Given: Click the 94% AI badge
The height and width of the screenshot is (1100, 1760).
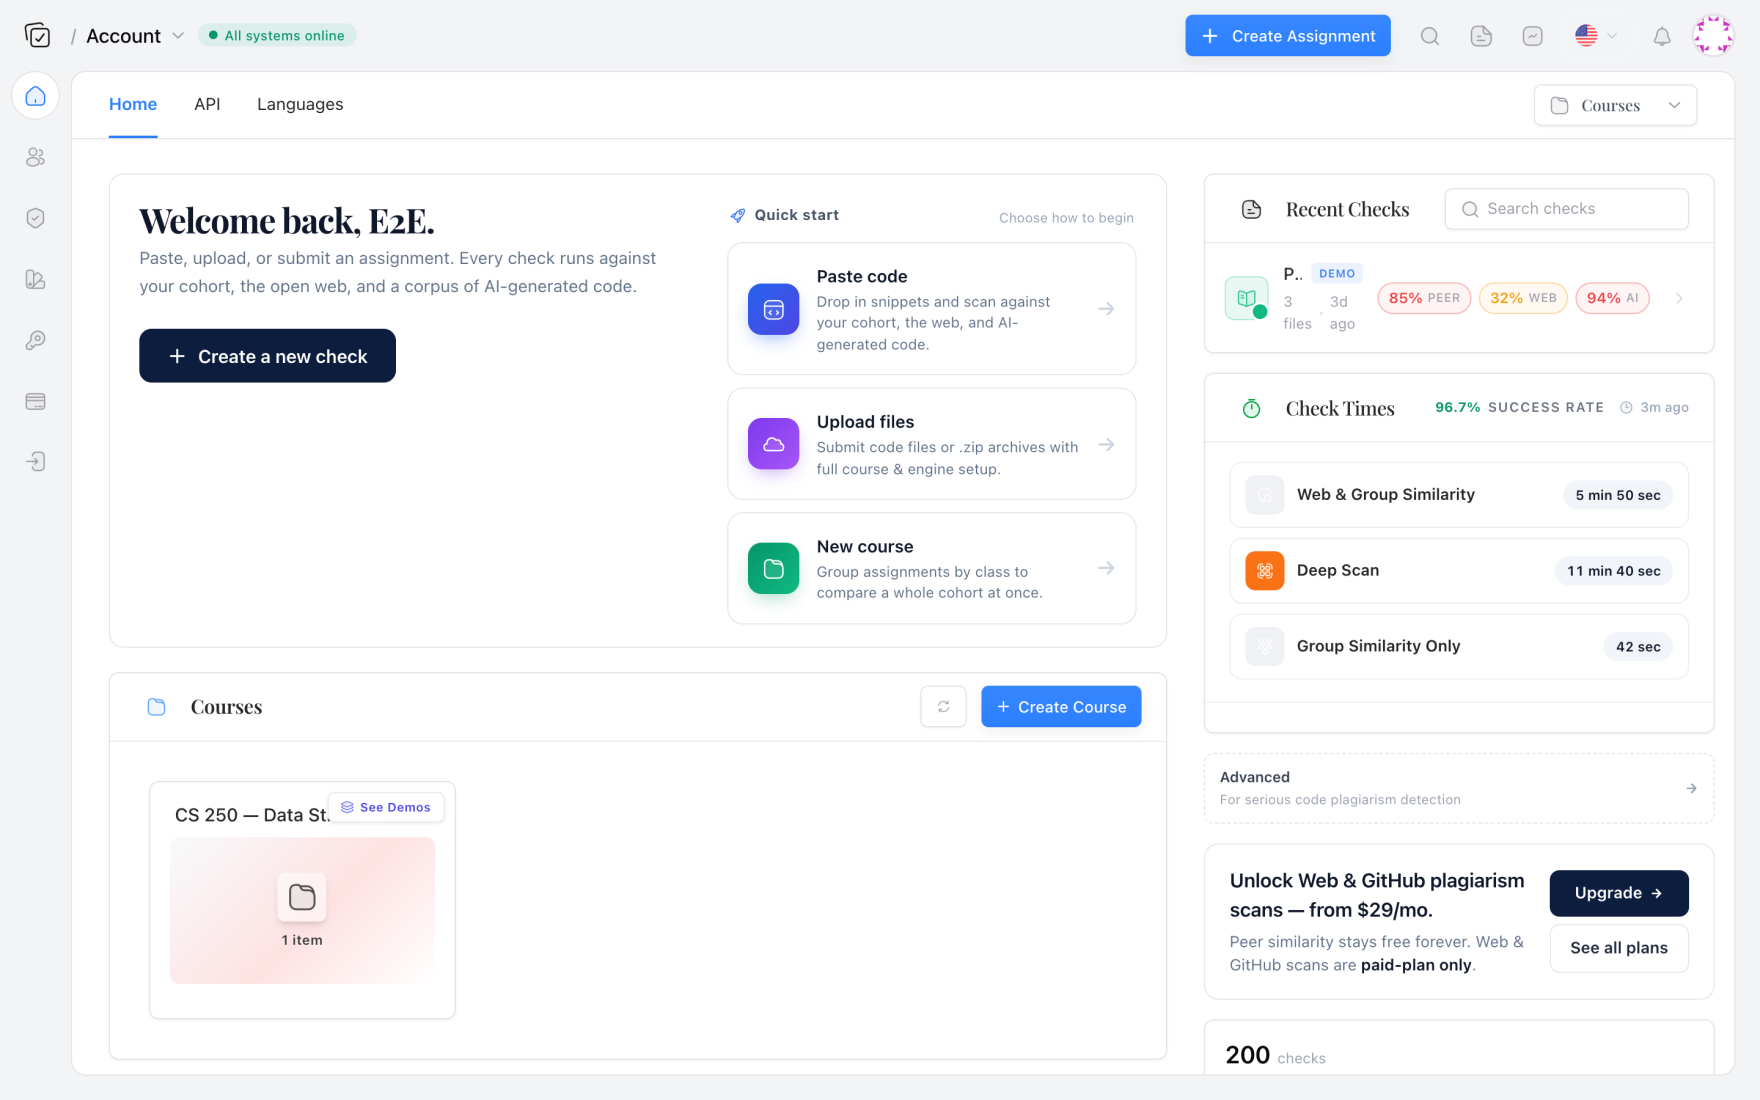Looking at the screenshot, I should click(1612, 298).
